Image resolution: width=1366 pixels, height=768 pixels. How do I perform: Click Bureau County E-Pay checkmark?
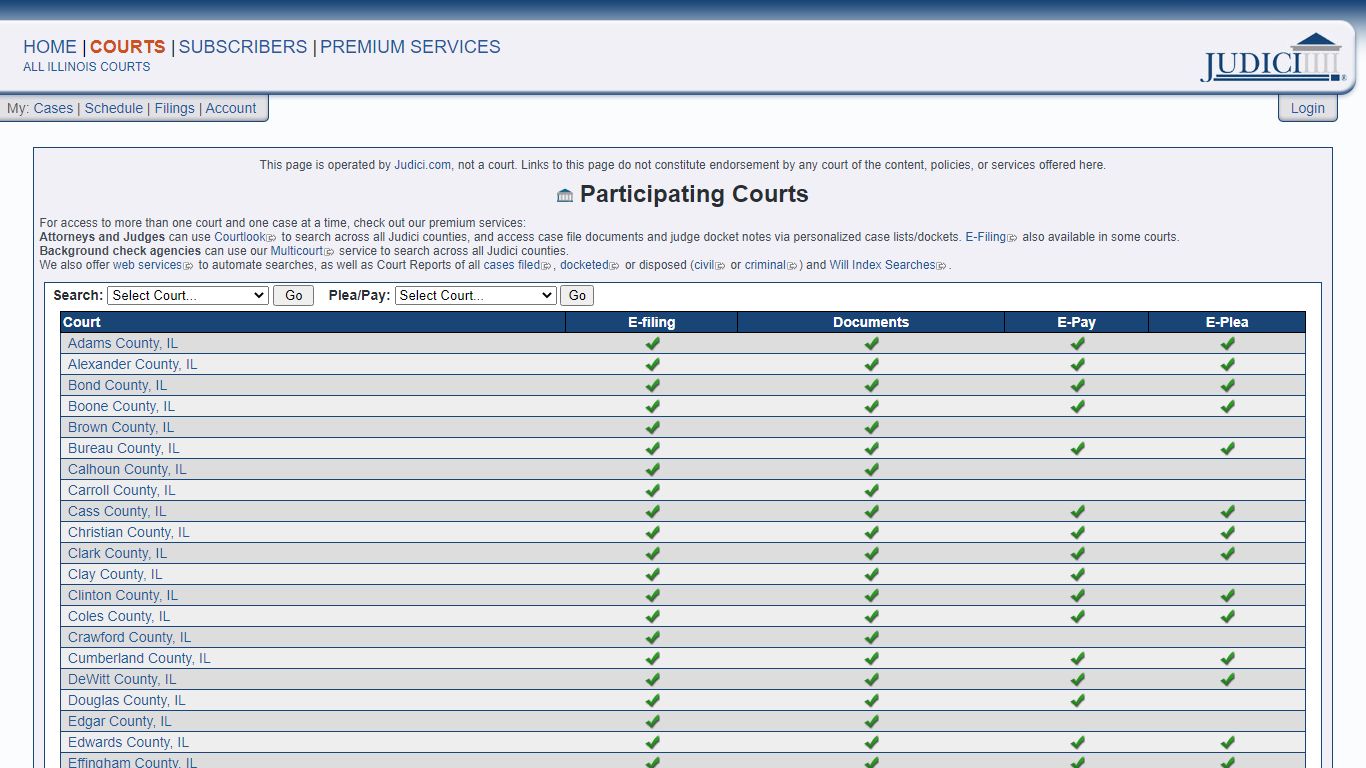[1077, 448]
